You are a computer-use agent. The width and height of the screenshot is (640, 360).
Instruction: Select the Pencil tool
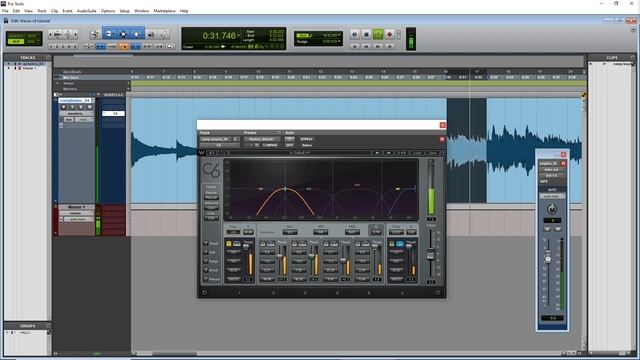[x=163, y=34]
